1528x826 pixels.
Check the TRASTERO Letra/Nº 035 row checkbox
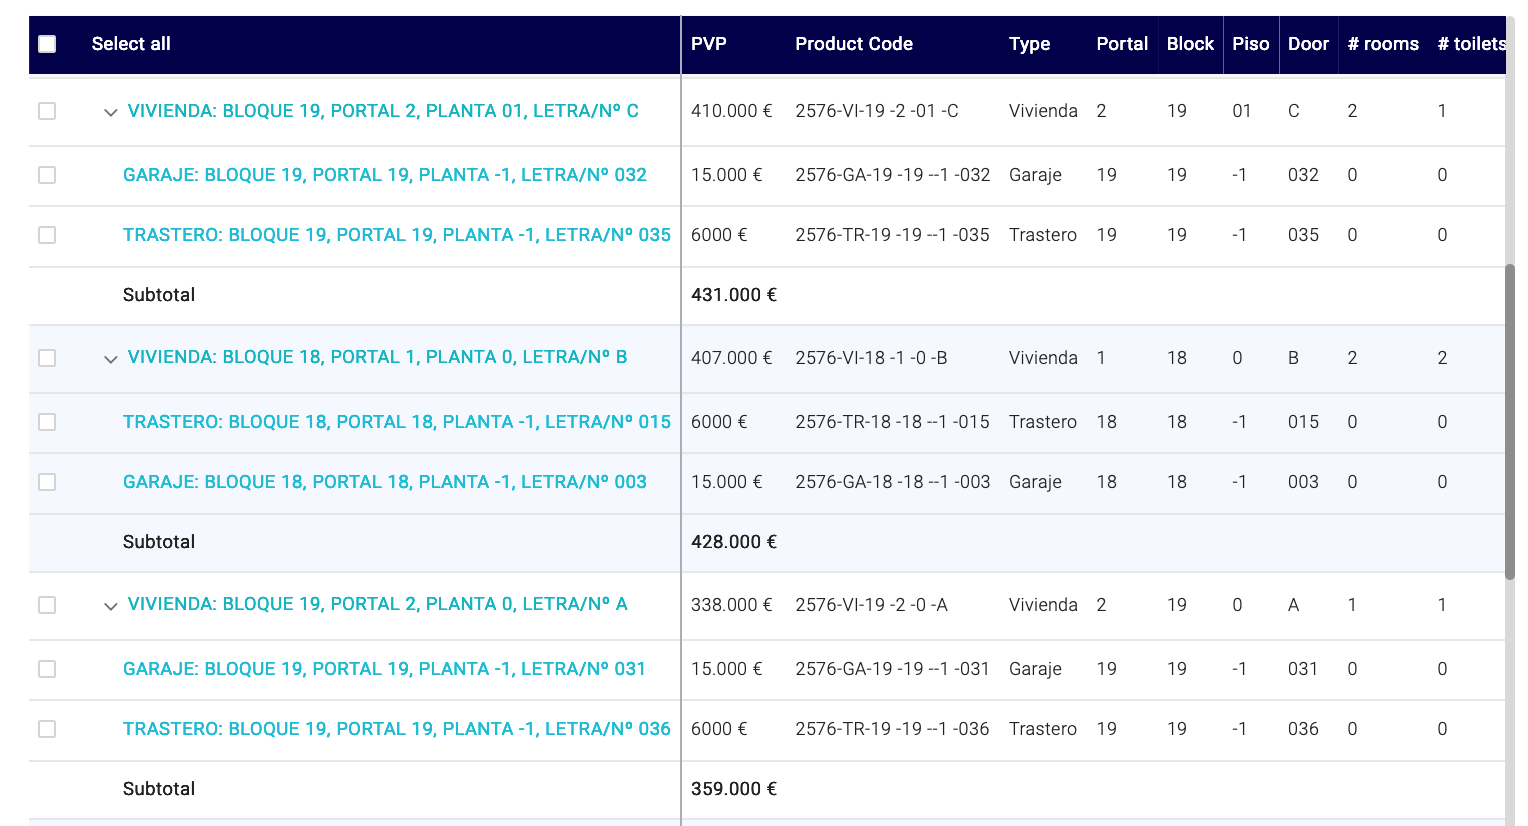click(47, 235)
